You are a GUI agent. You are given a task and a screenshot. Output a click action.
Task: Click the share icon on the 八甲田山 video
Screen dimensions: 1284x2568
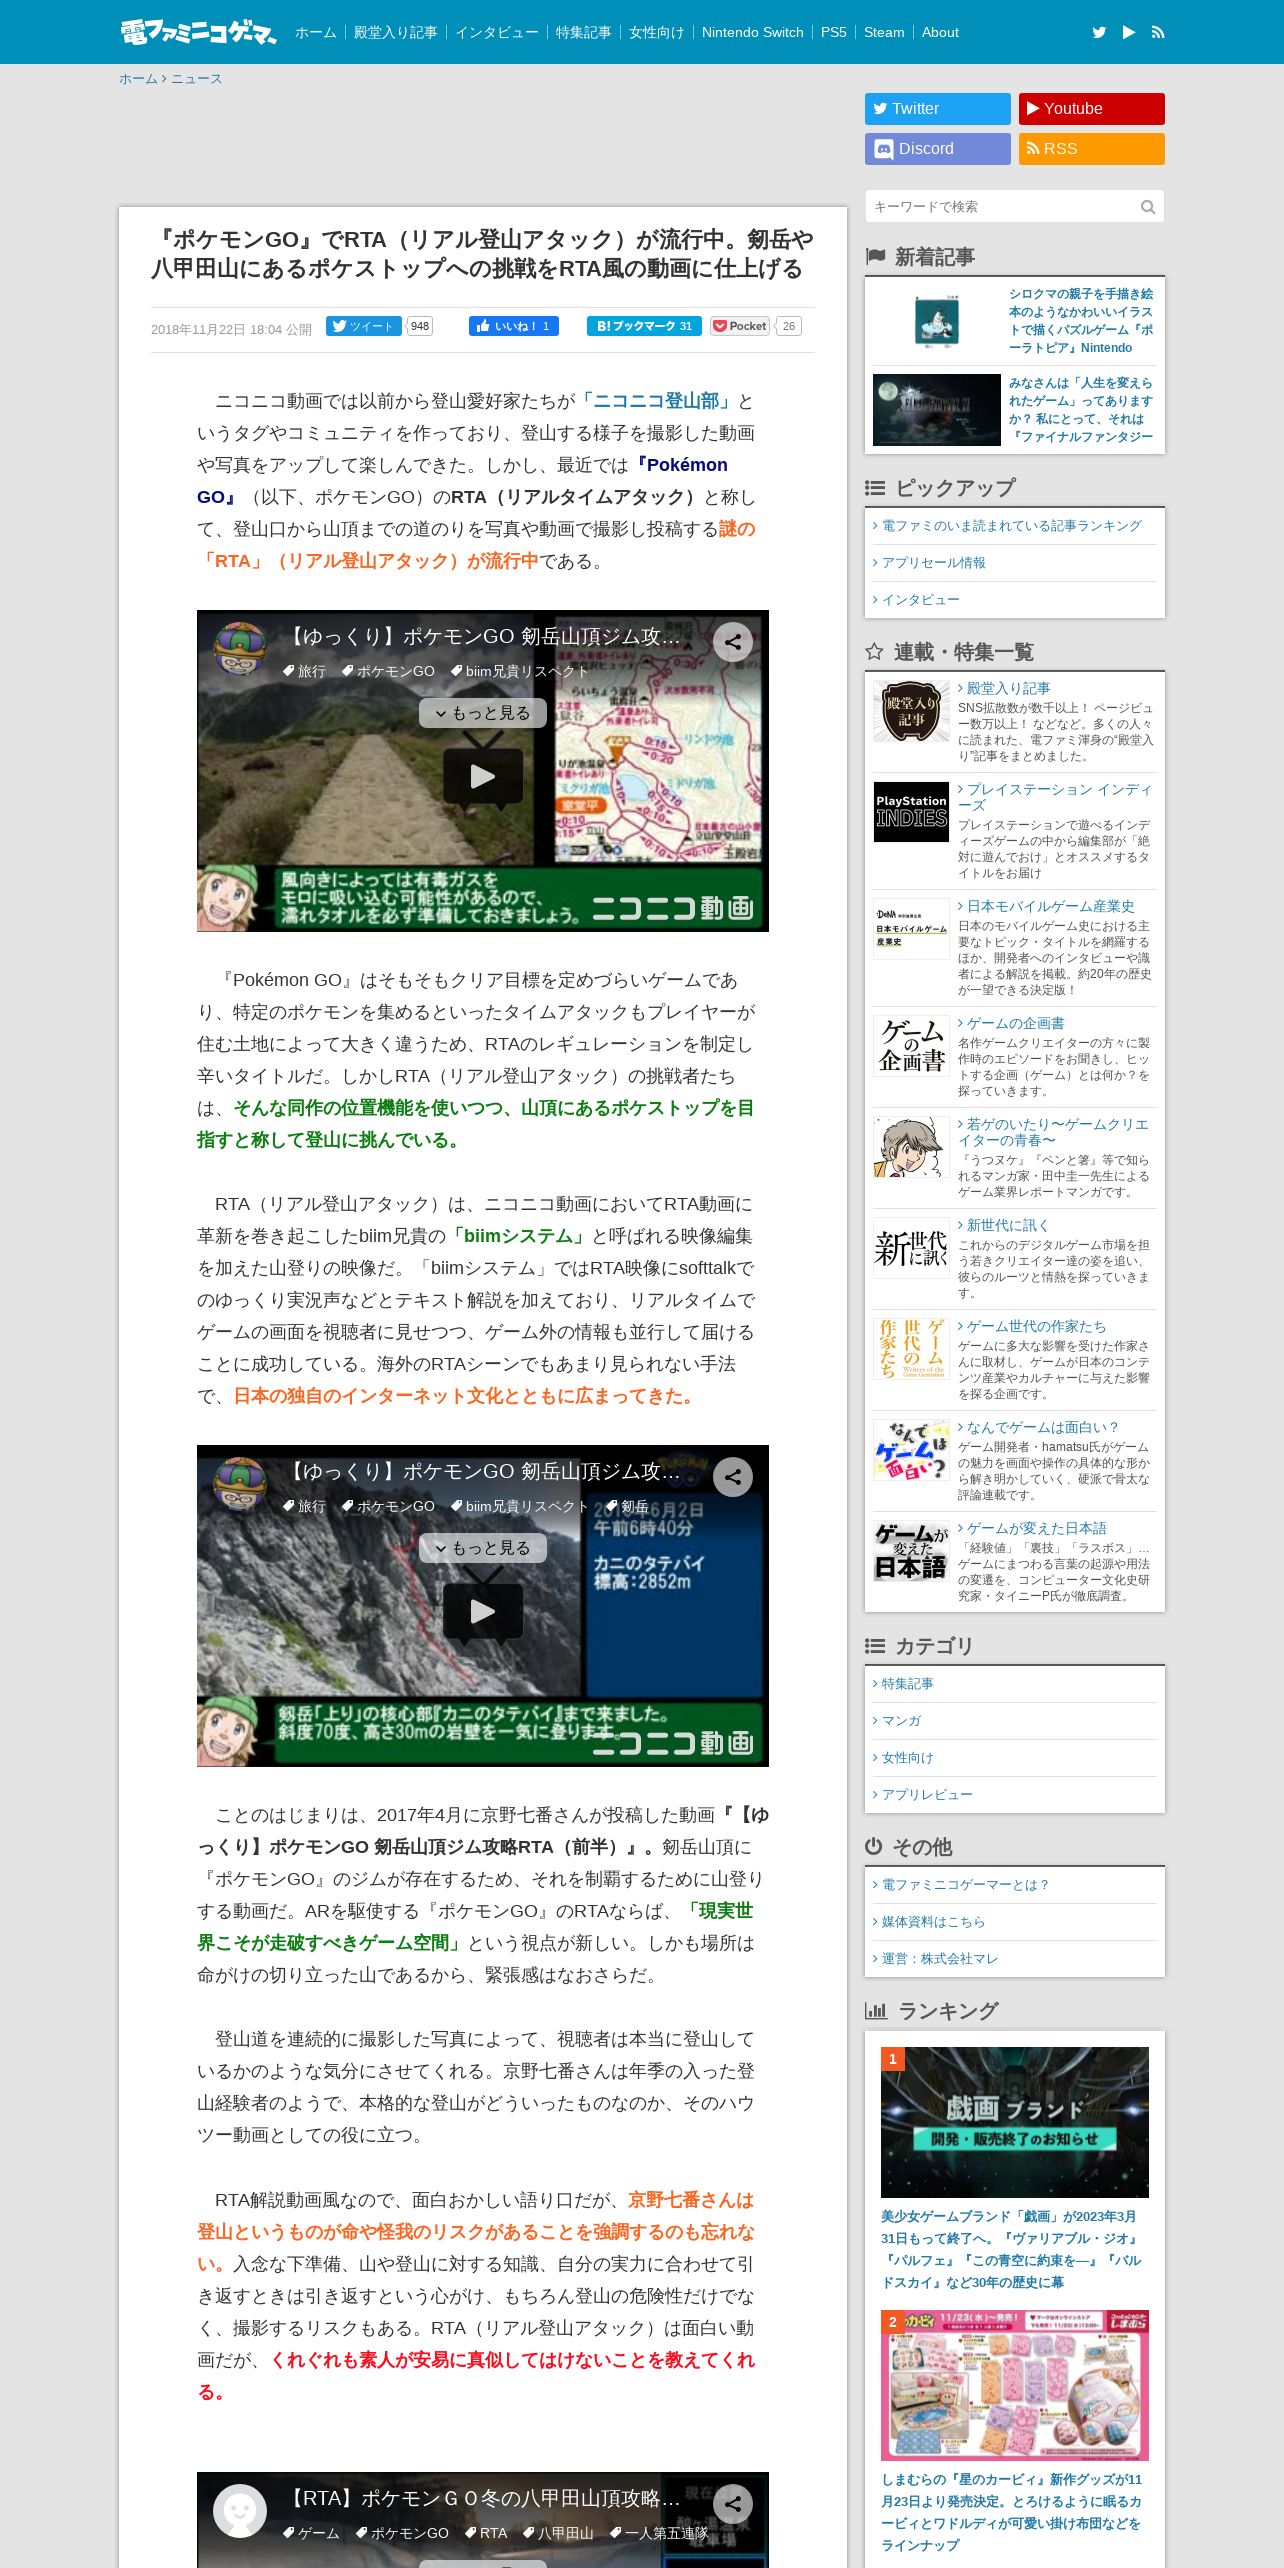pos(732,2504)
